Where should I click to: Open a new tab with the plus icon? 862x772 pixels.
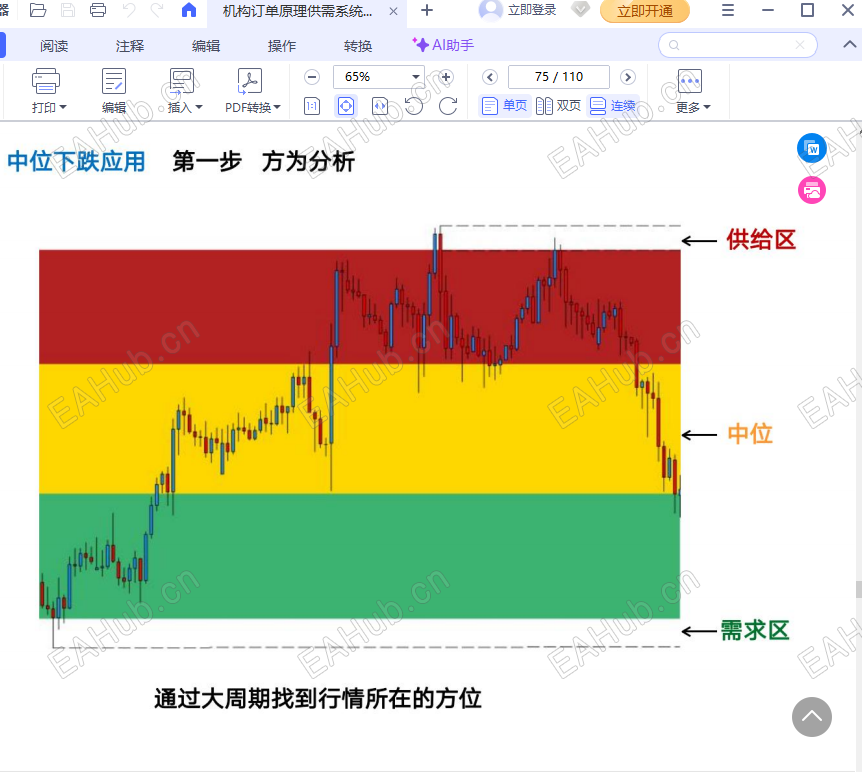(x=427, y=10)
